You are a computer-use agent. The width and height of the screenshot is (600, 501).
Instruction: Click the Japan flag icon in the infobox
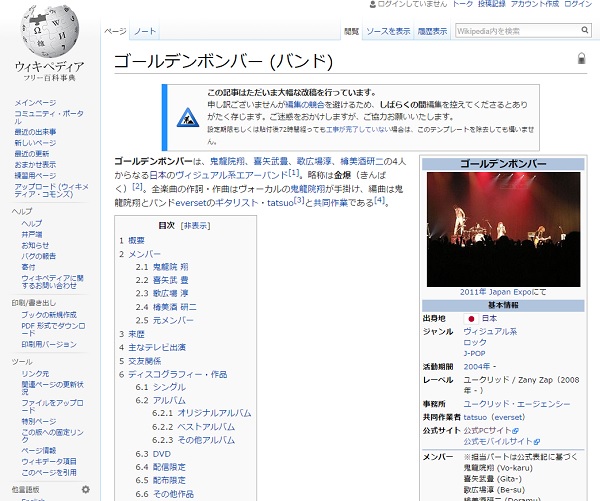[471, 318]
